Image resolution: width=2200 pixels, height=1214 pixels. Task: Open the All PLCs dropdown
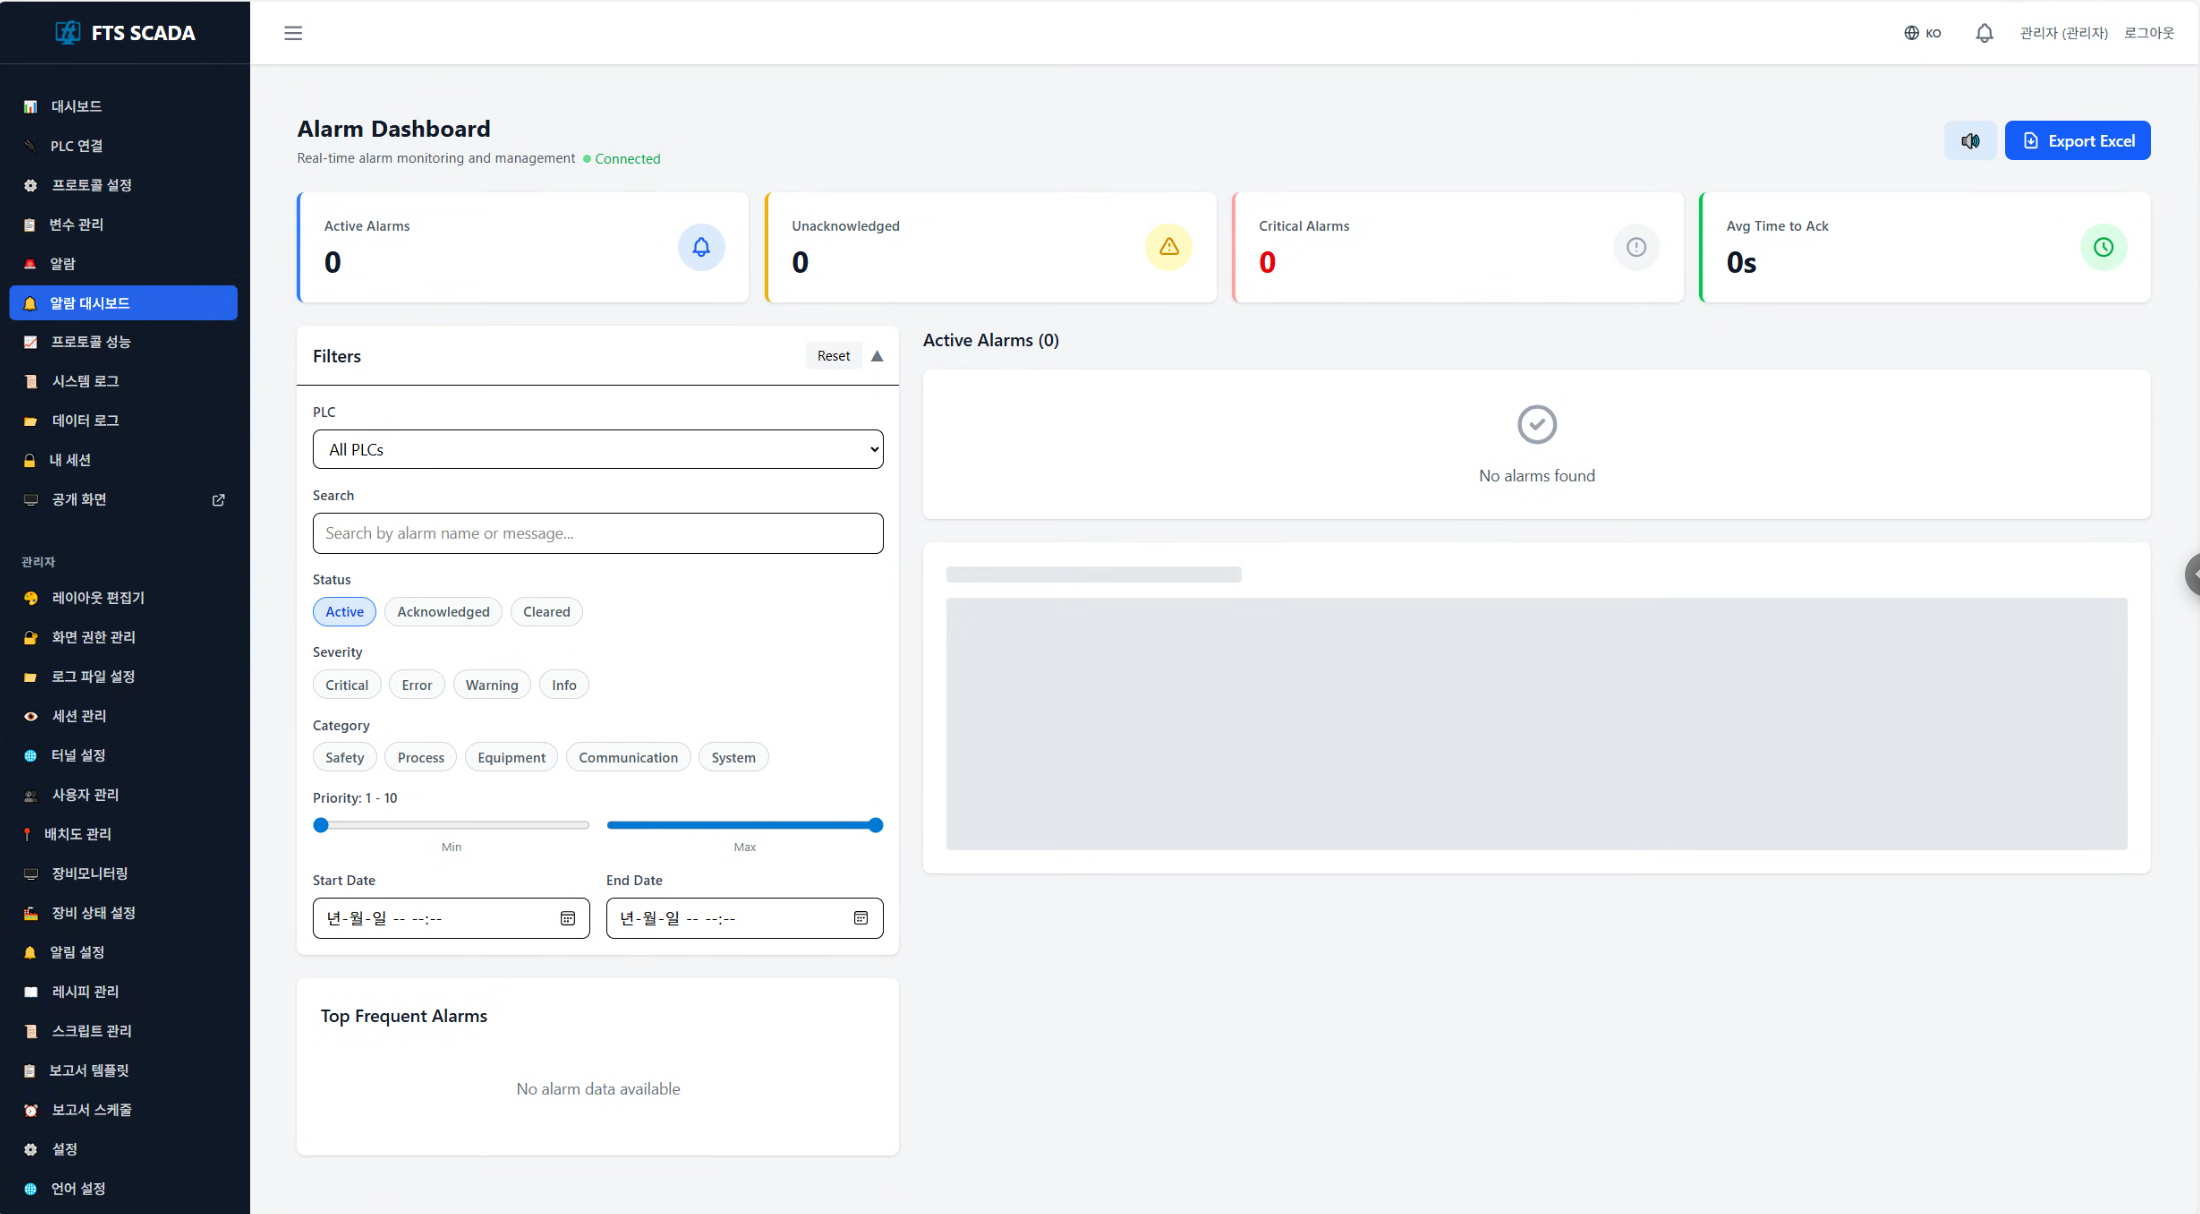pyautogui.click(x=597, y=450)
